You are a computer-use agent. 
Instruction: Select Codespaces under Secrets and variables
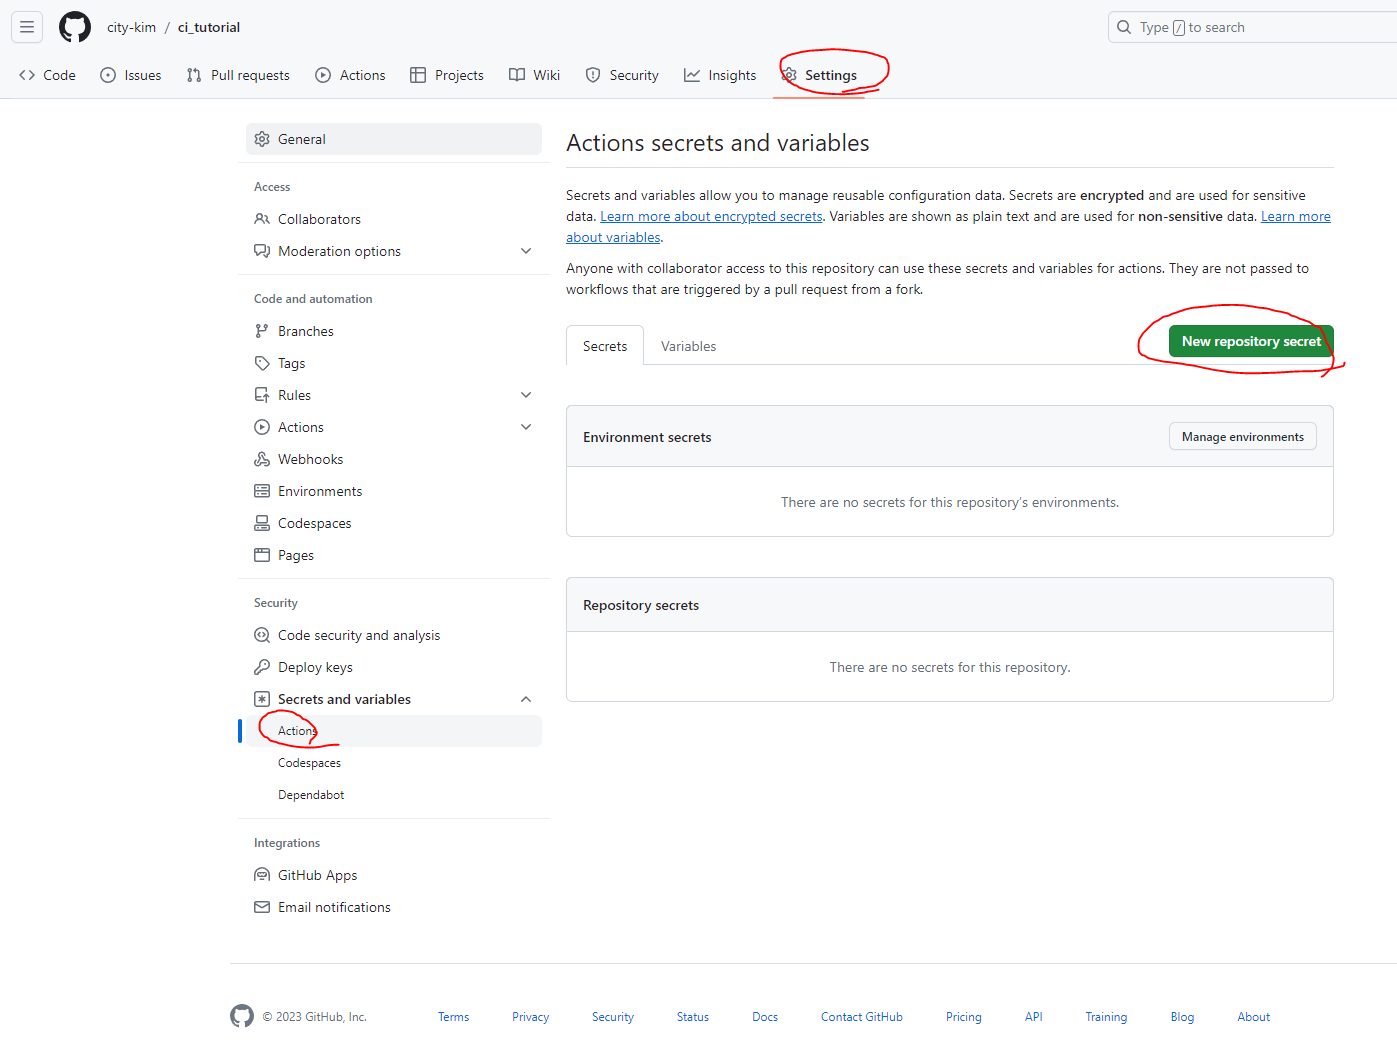point(394,763)
